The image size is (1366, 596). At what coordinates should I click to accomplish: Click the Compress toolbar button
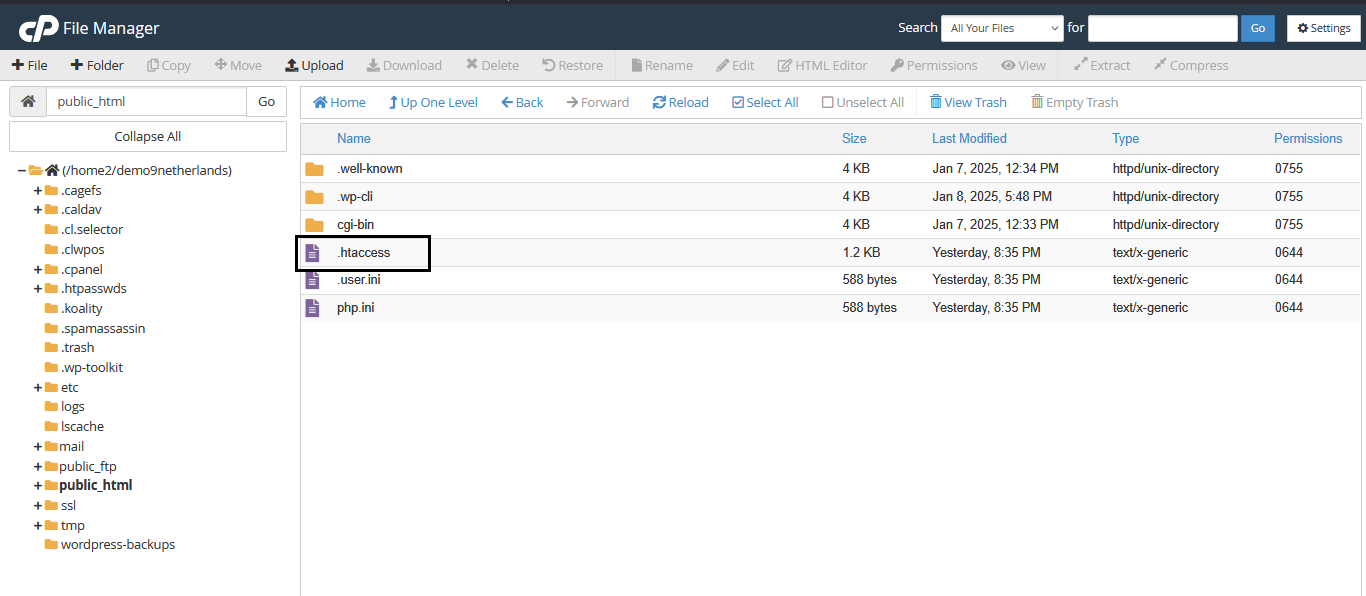[1191, 65]
